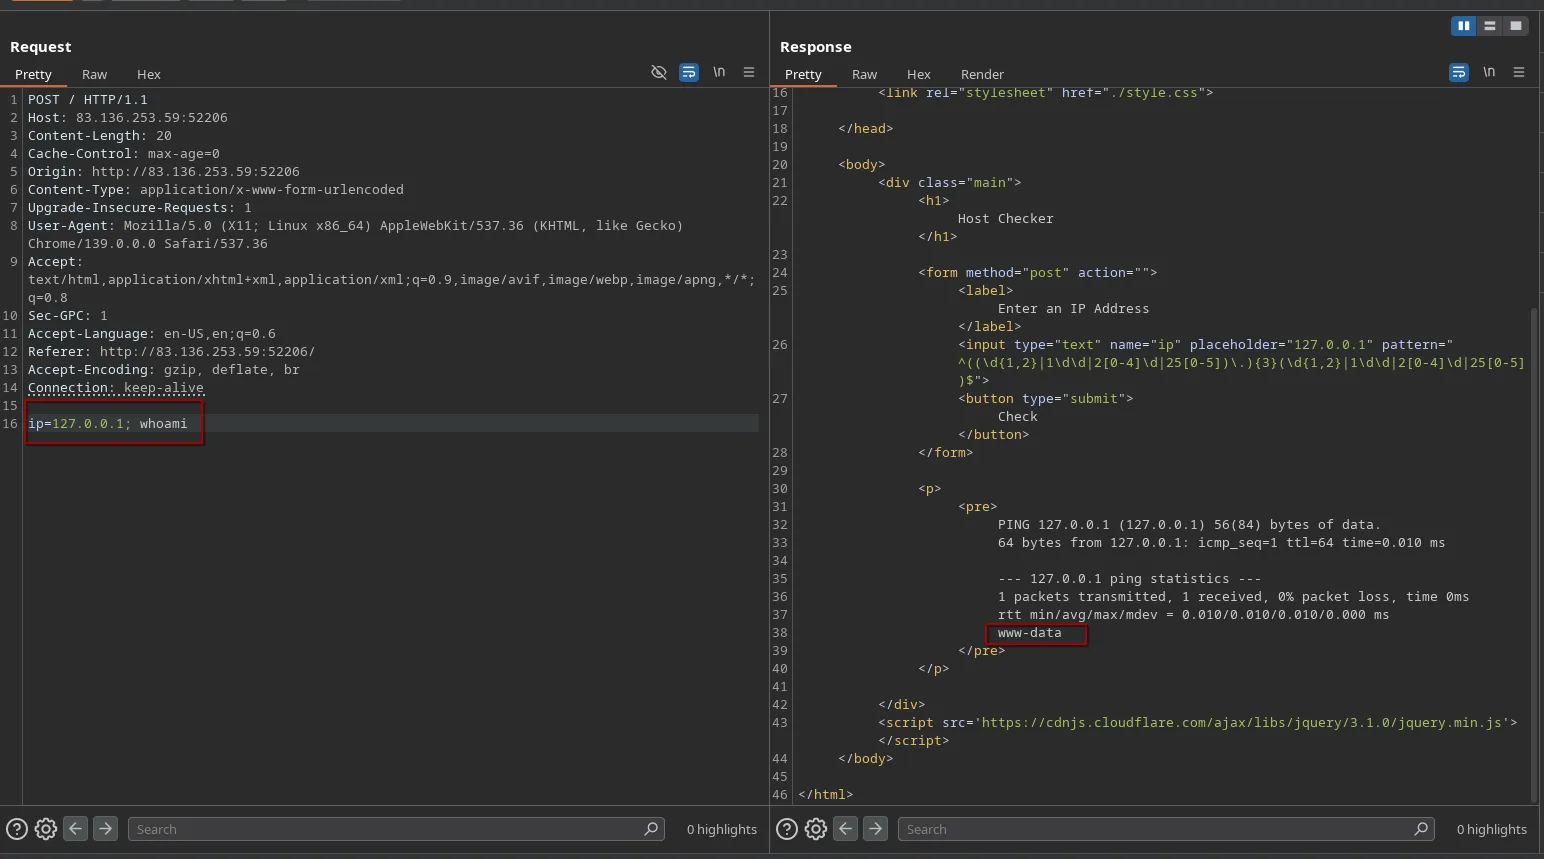This screenshot has width=1544, height=859.
Task: Go to previous match in Response search
Action: pos(845,828)
